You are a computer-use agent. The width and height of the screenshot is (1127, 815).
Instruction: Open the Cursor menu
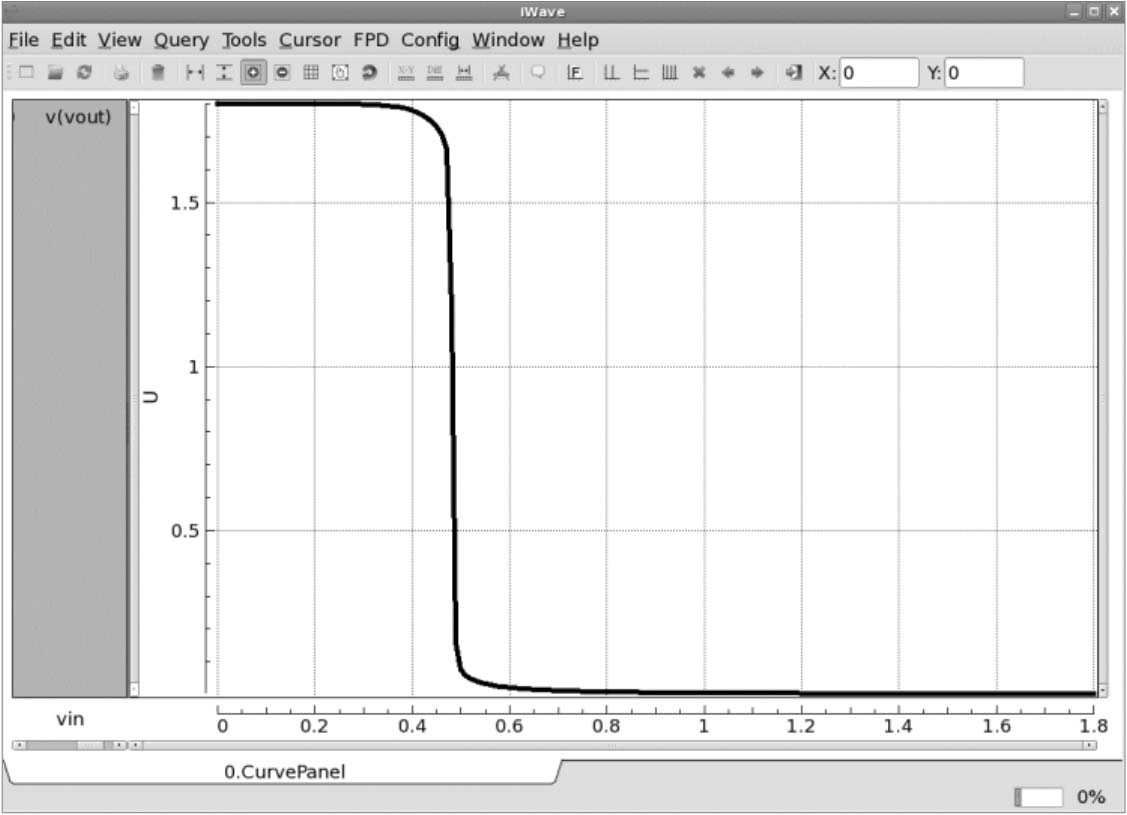tap(310, 40)
